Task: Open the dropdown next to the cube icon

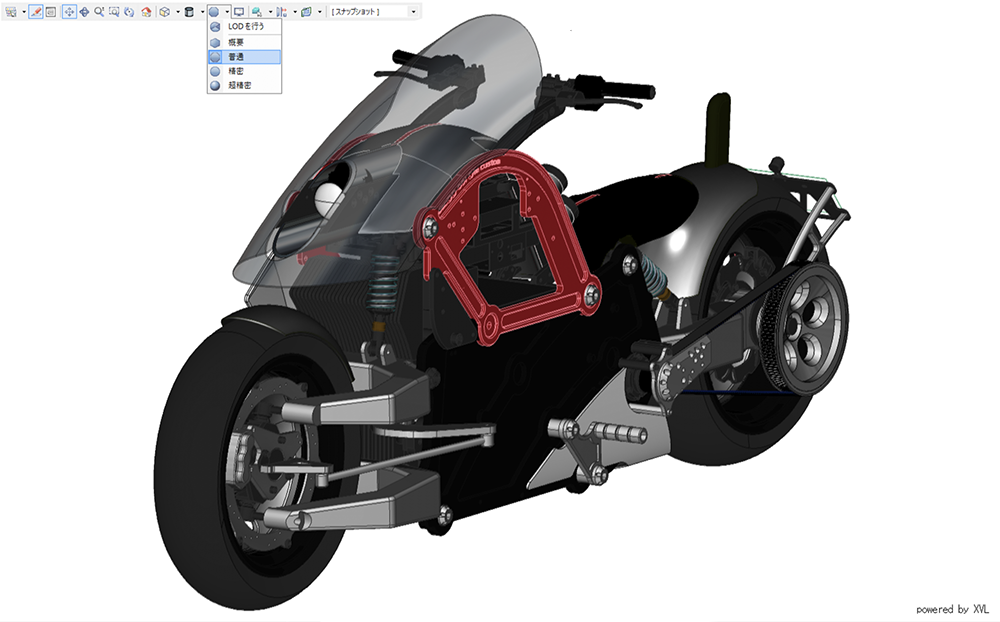Action: pyautogui.click(x=176, y=12)
